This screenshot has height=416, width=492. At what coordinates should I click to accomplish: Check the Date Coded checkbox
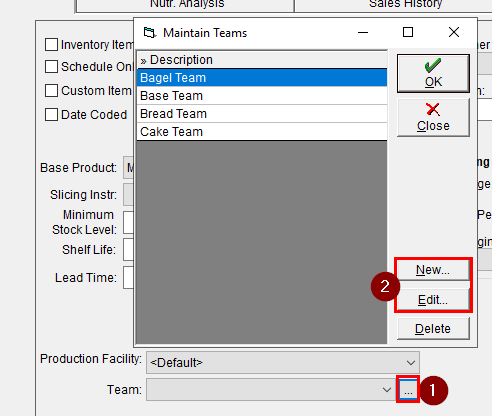51,114
